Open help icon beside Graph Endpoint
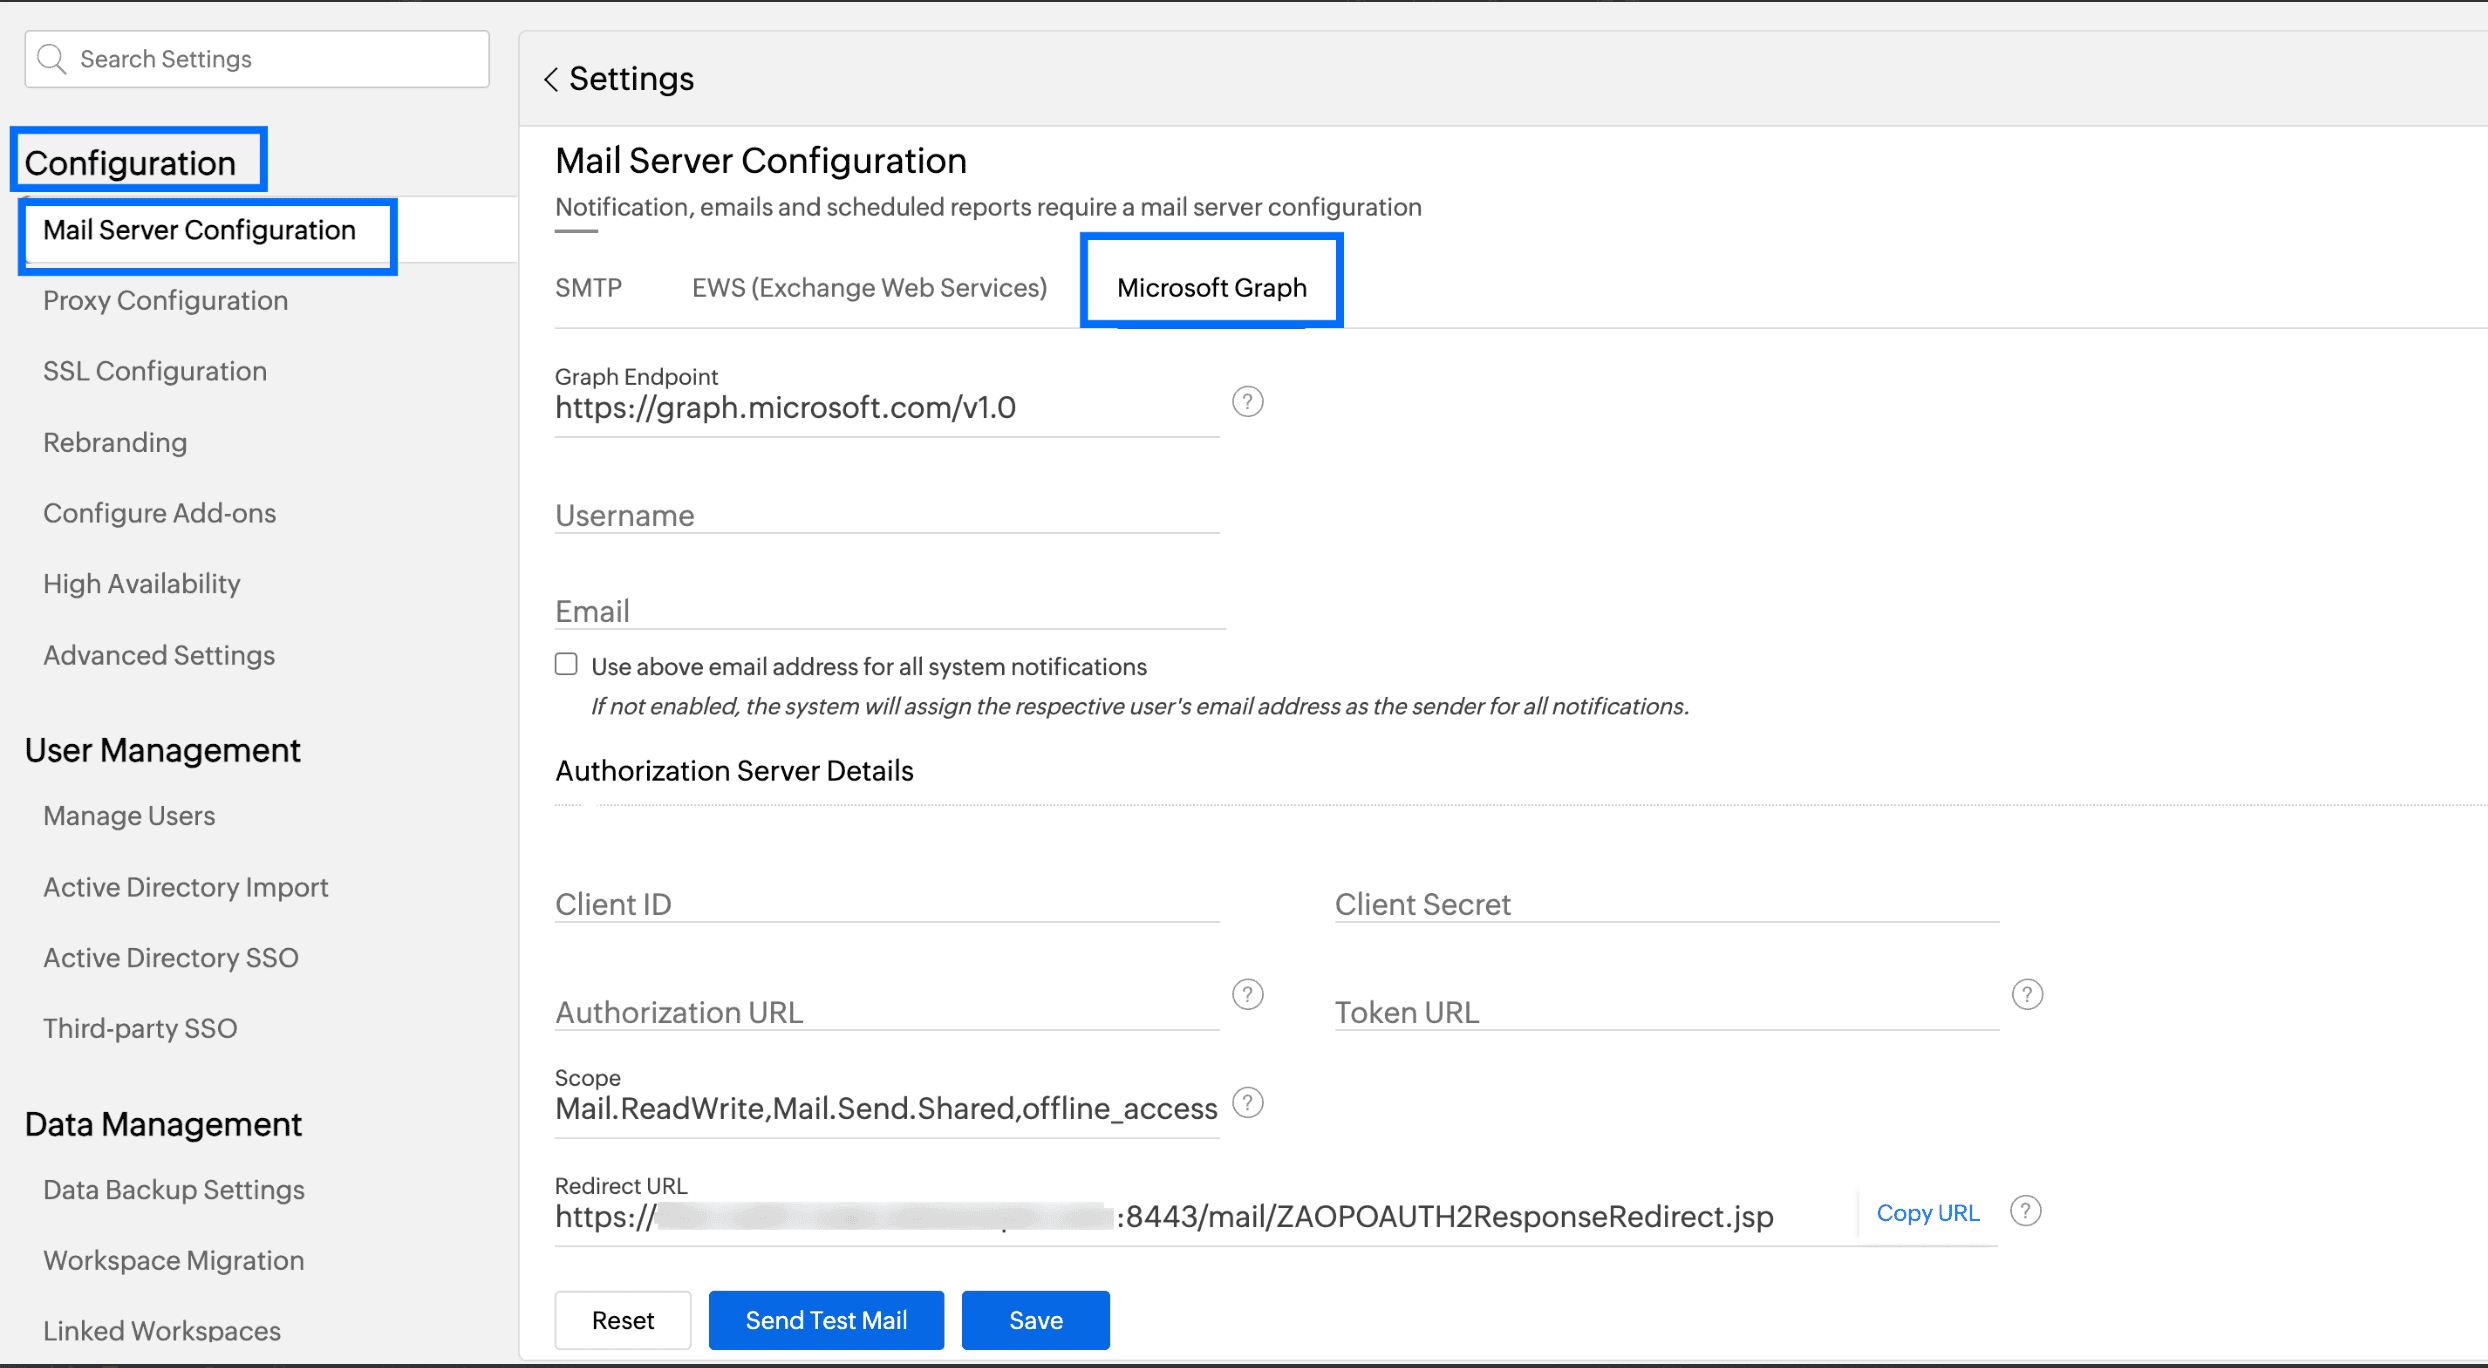Image resolution: width=2488 pixels, height=1368 pixels. [1247, 402]
